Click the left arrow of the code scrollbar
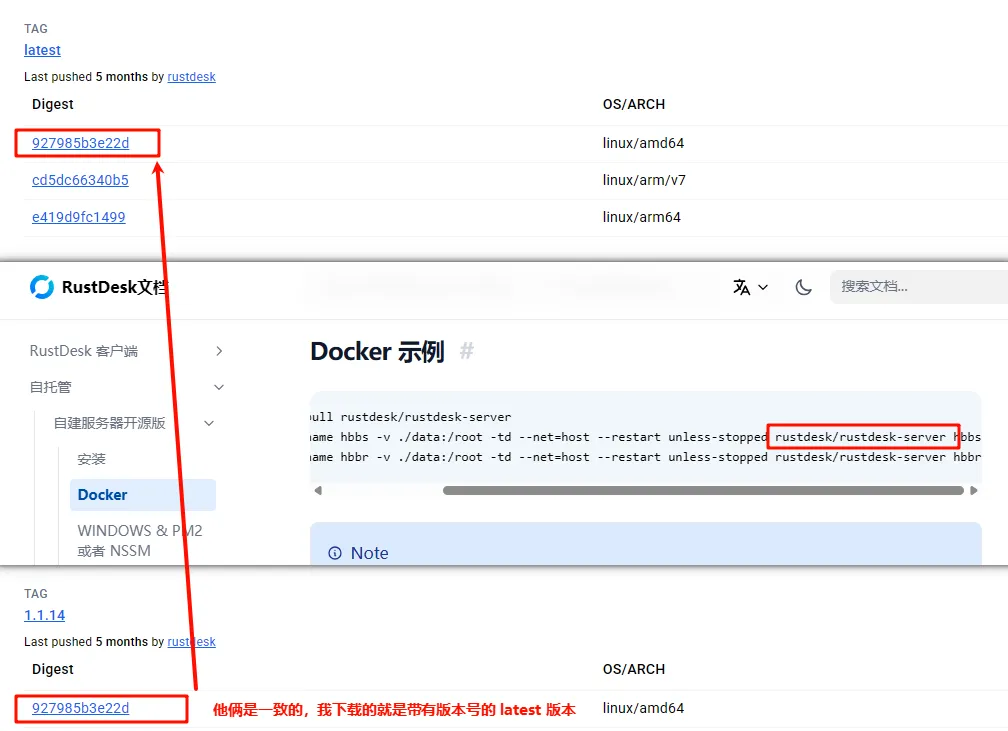The image size is (1008, 731). pyautogui.click(x=318, y=490)
